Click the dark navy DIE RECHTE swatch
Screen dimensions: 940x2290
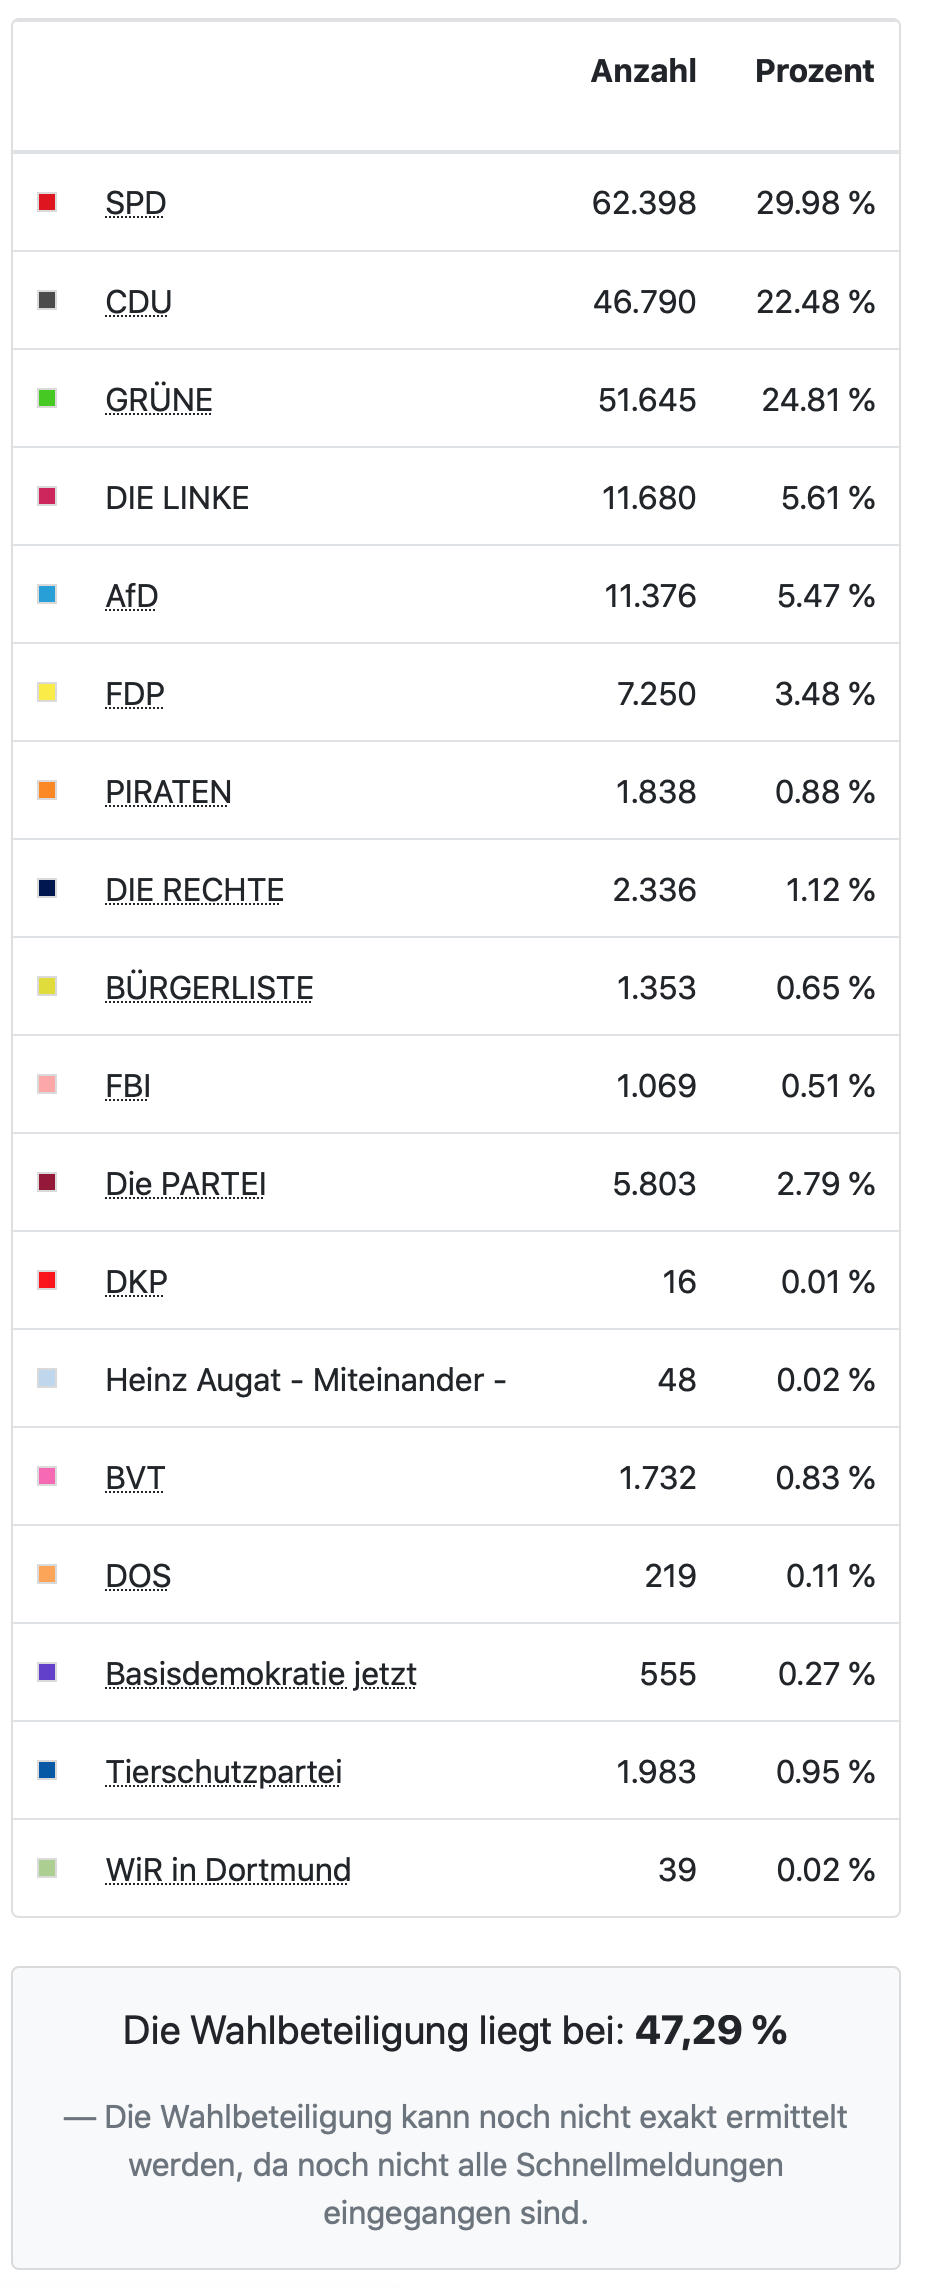(47, 888)
